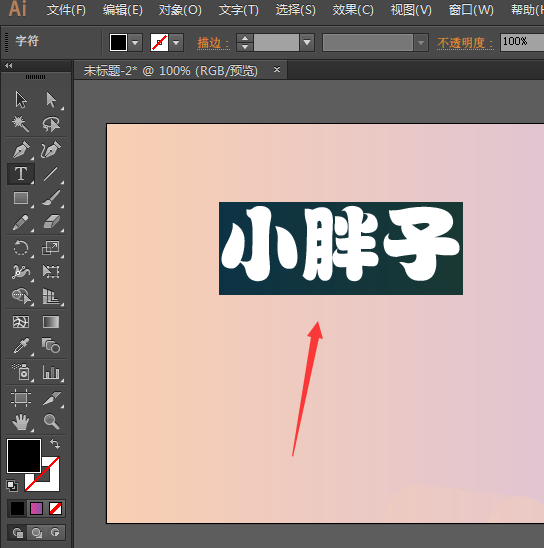Select the Pencil tool

[21, 222]
